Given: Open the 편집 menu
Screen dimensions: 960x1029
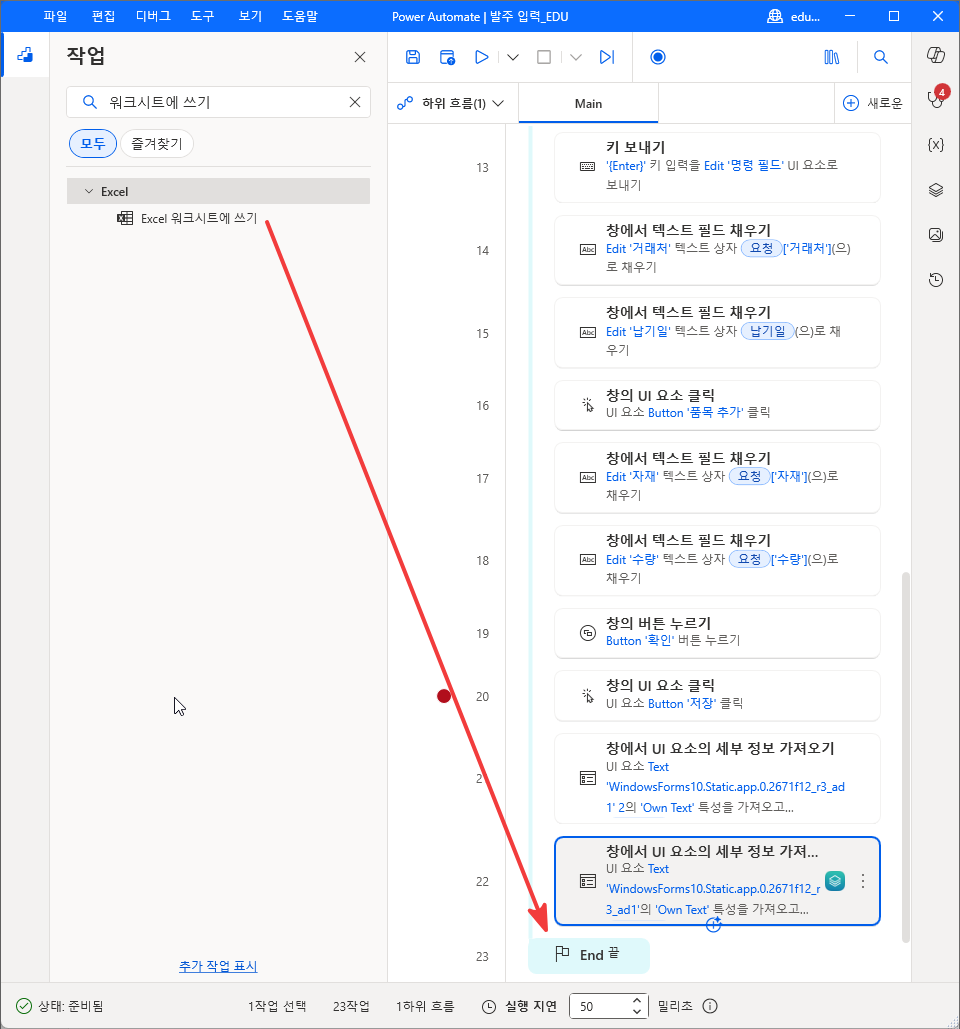Looking at the screenshot, I should [x=103, y=16].
